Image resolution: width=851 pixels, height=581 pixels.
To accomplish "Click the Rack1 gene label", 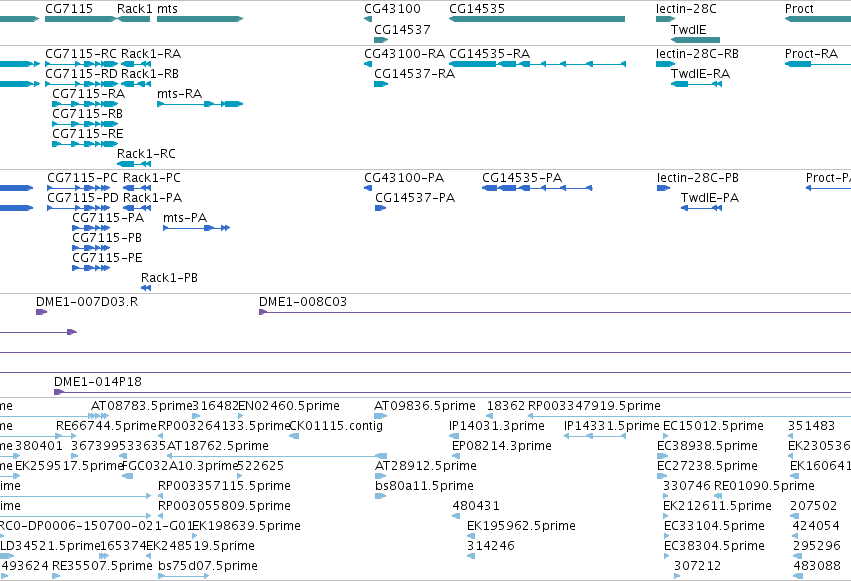I will pos(135,9).
